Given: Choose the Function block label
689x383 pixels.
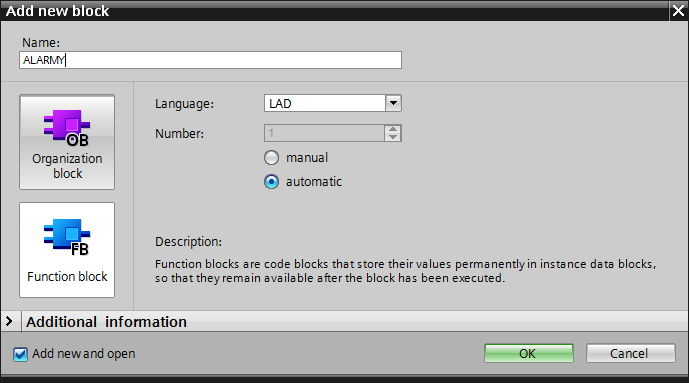Looking at the screenshot, I should coord(67,276).
